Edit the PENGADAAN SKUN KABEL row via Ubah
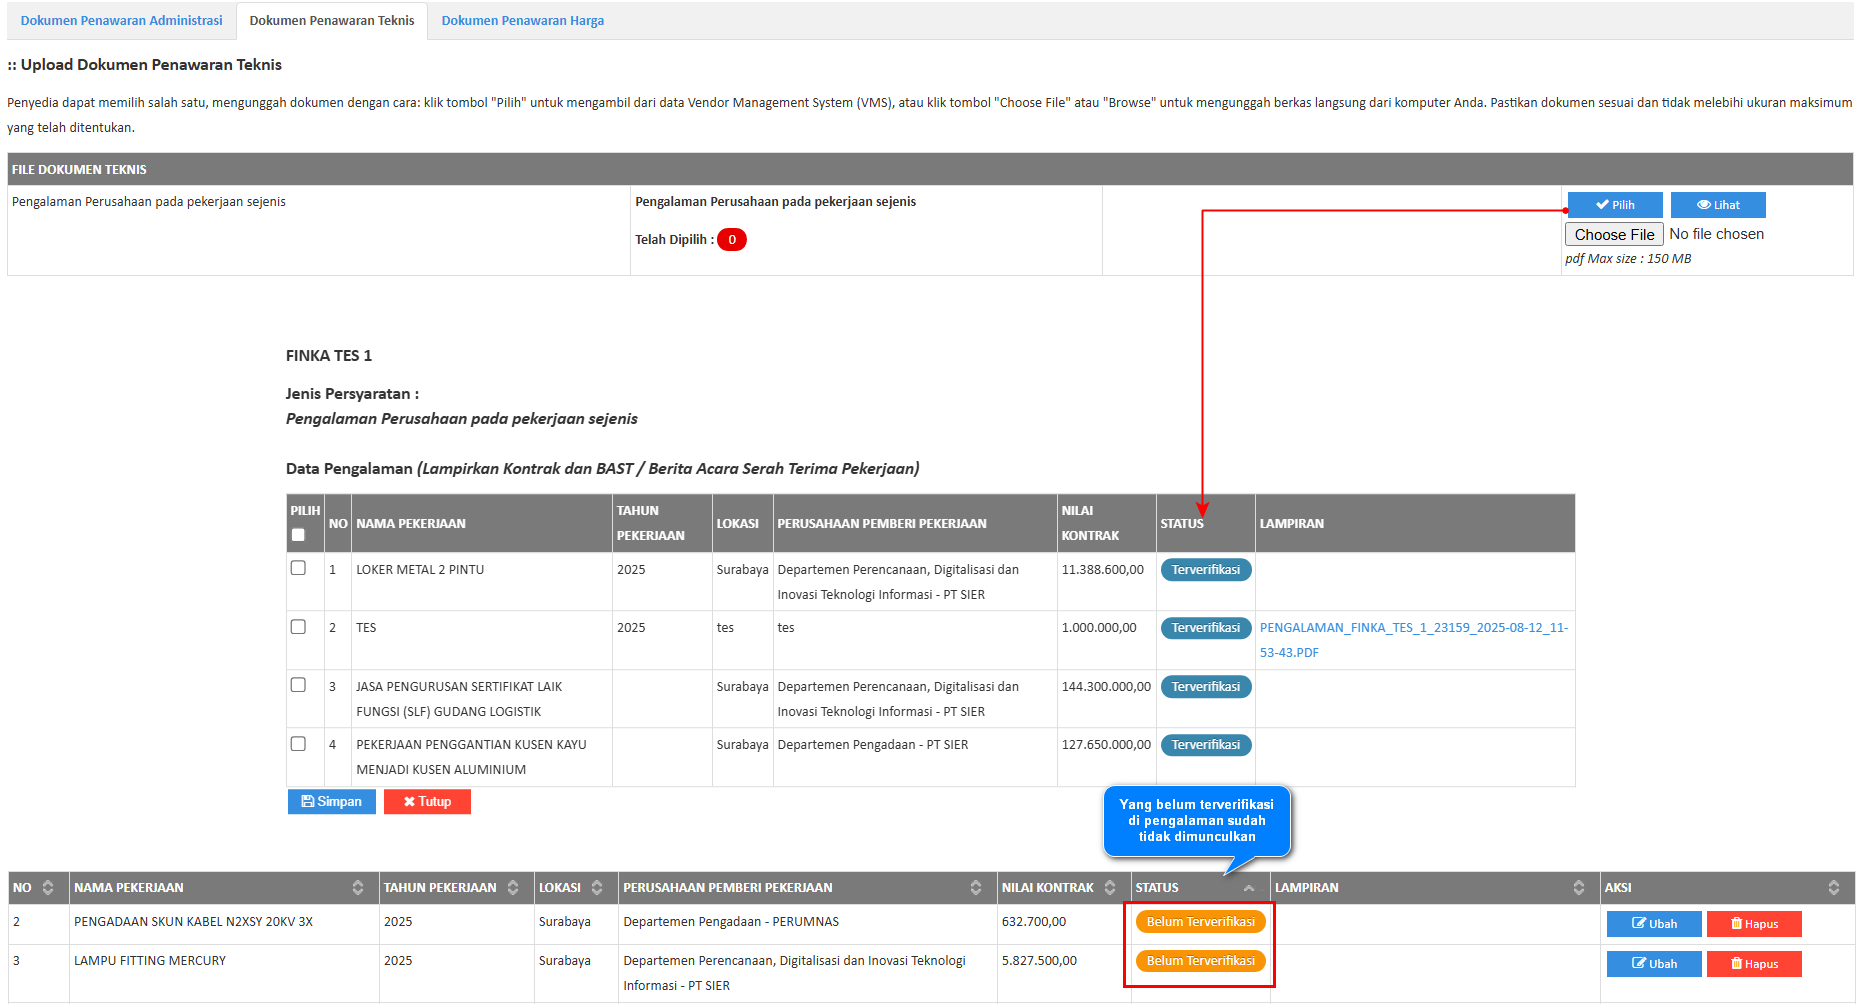 pyautogui.click(x=1653, y=924)
